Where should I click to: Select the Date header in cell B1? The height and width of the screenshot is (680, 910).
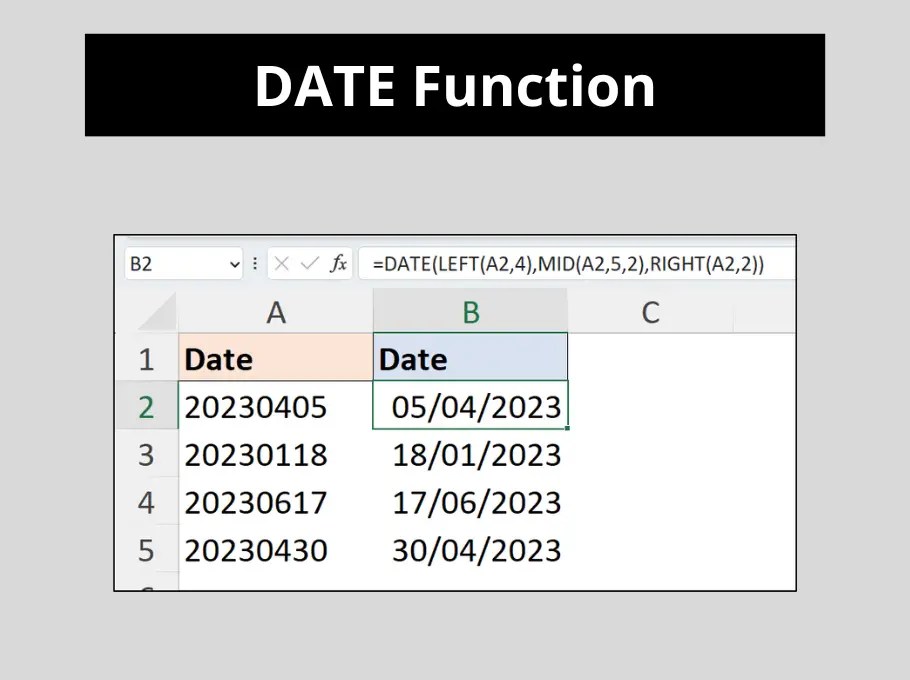click(470, 357)
